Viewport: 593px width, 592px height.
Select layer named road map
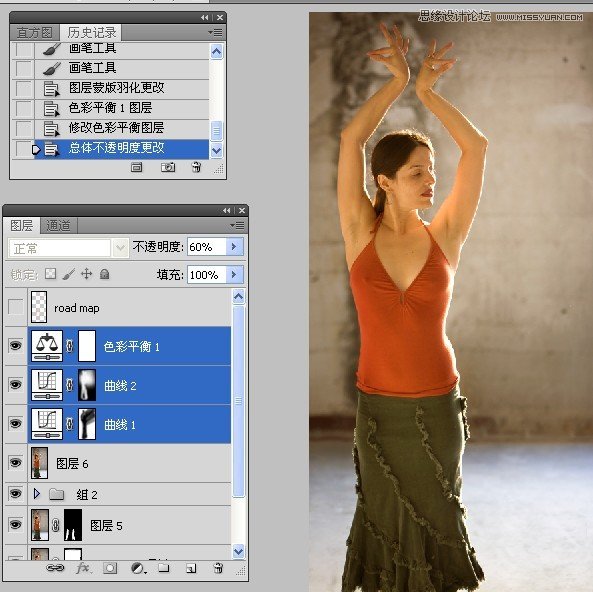click(77, 308)
